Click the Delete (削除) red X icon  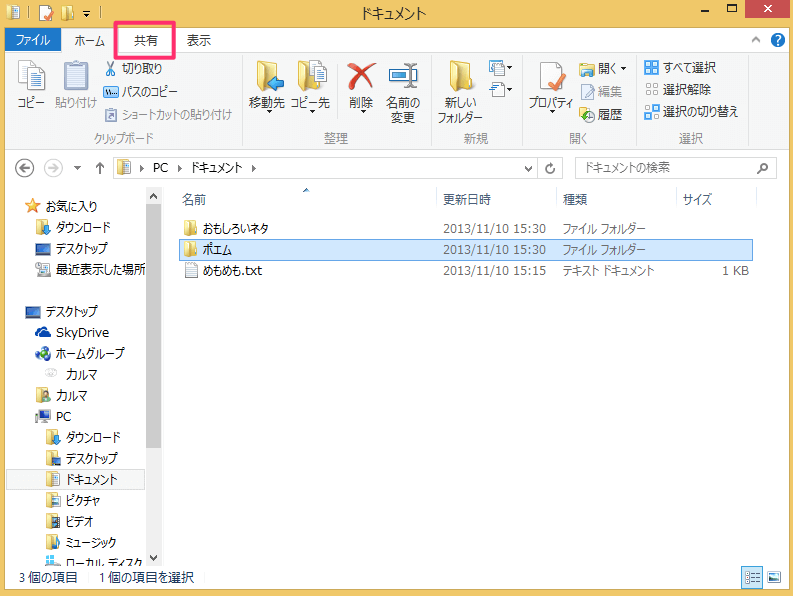click(361, 76)
